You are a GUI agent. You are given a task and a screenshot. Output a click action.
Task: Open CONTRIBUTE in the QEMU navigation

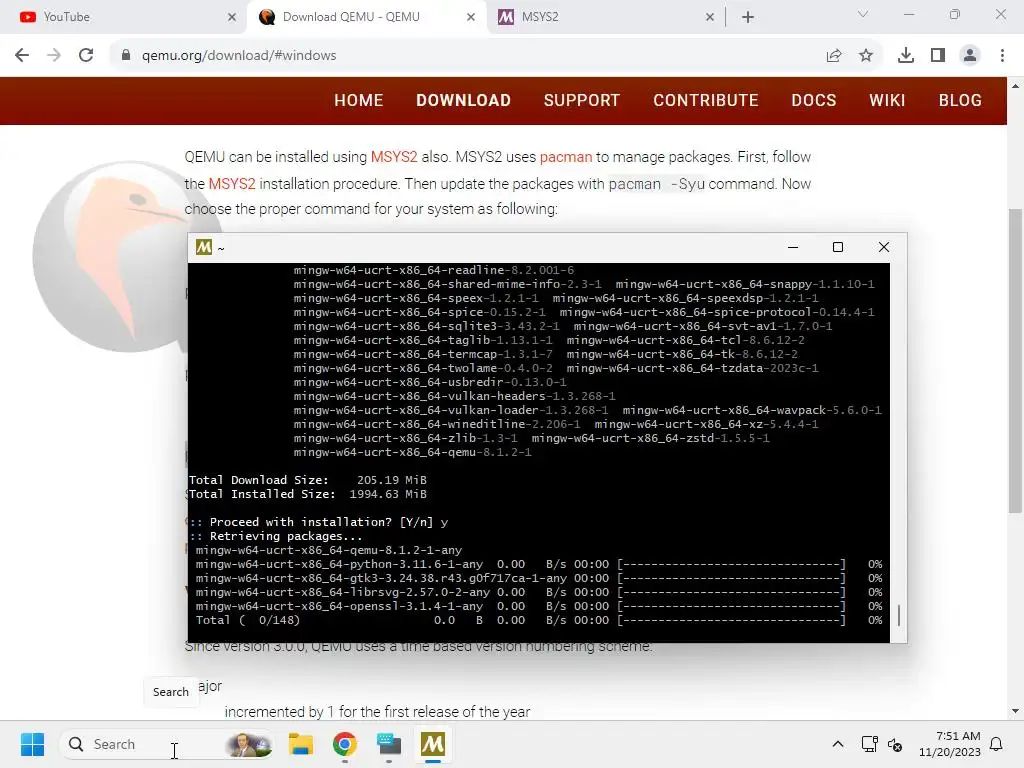pyautogui.click(x=706, y=101)
